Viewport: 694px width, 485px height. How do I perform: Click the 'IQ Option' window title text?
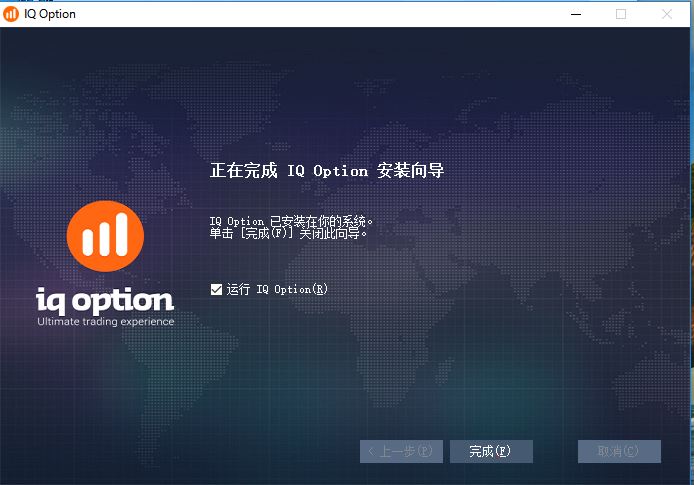(x=50, y=14)
